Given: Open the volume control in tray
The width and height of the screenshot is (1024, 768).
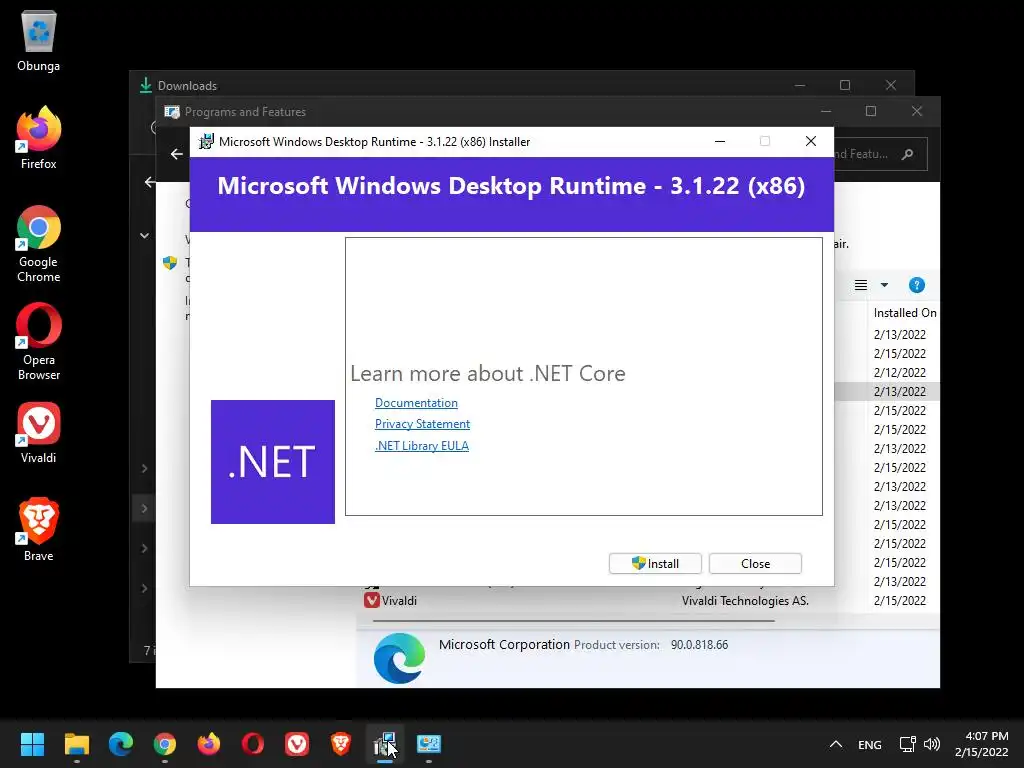Looking at the screenshot, I should [932, 744].
